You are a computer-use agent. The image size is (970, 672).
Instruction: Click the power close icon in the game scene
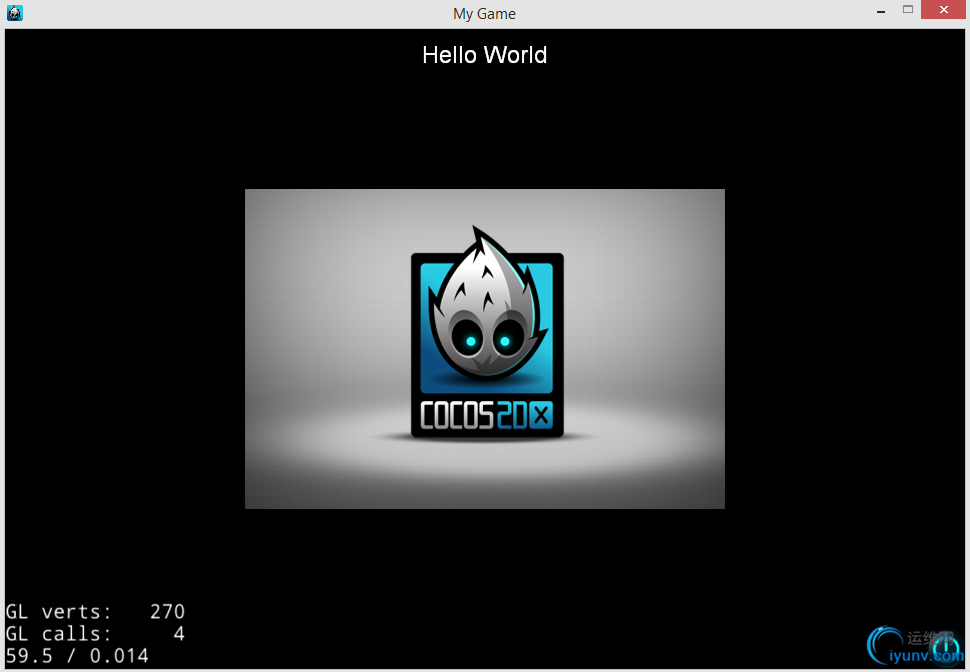(946, 648)
